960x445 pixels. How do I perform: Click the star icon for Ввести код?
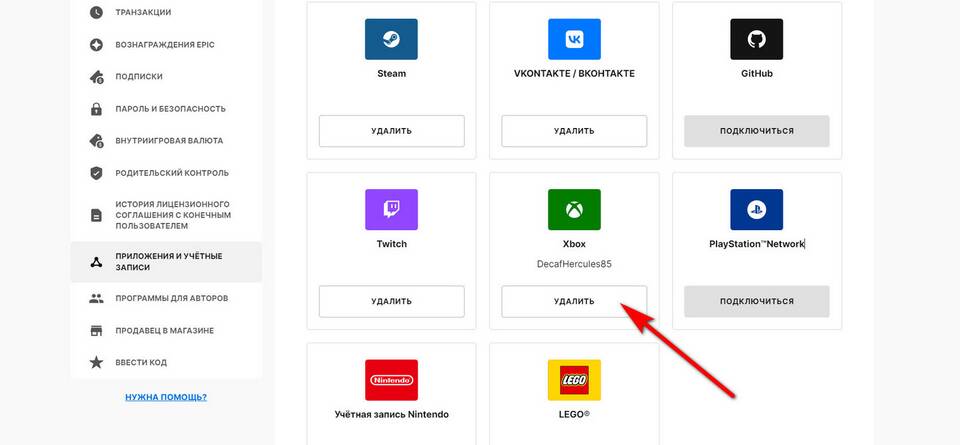96,362
